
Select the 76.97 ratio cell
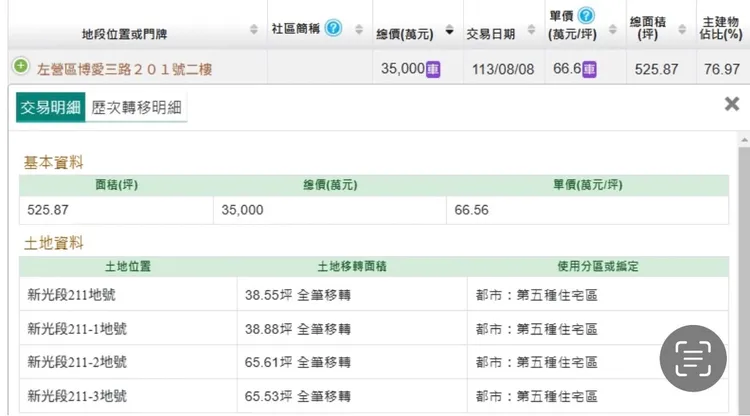(722, 69)
